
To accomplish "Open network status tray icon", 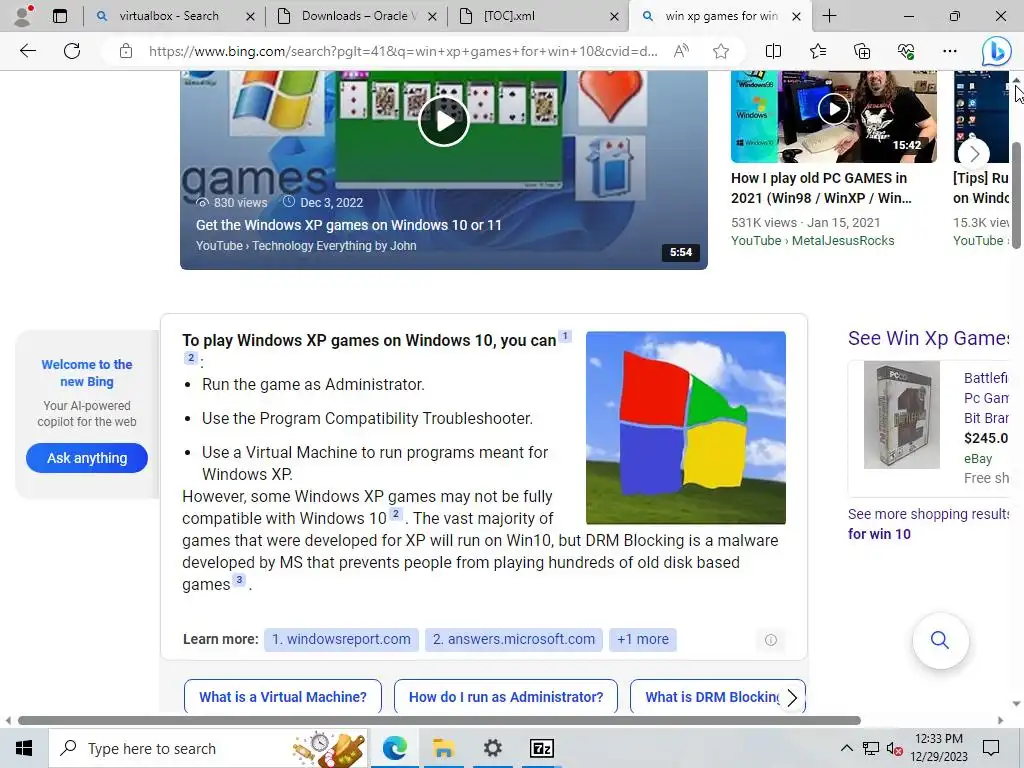I will [871, 748].
